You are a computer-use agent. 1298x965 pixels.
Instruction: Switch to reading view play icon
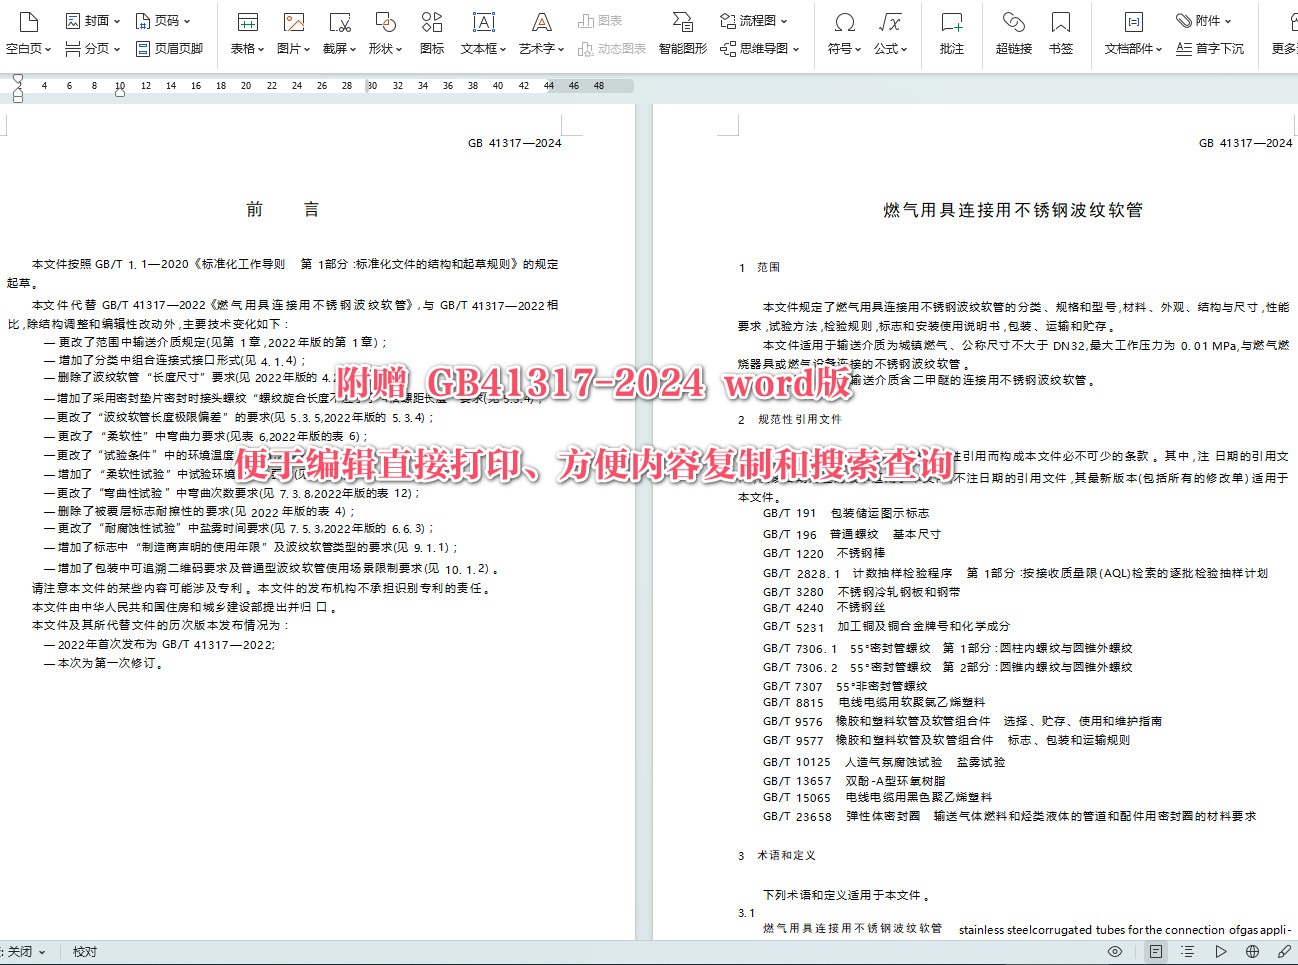point(1220,952)
